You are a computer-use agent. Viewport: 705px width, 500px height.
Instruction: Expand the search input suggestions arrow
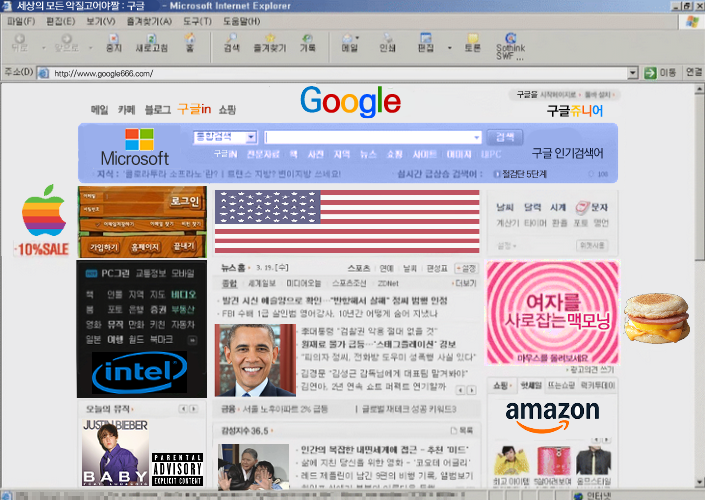pos(477,137)
